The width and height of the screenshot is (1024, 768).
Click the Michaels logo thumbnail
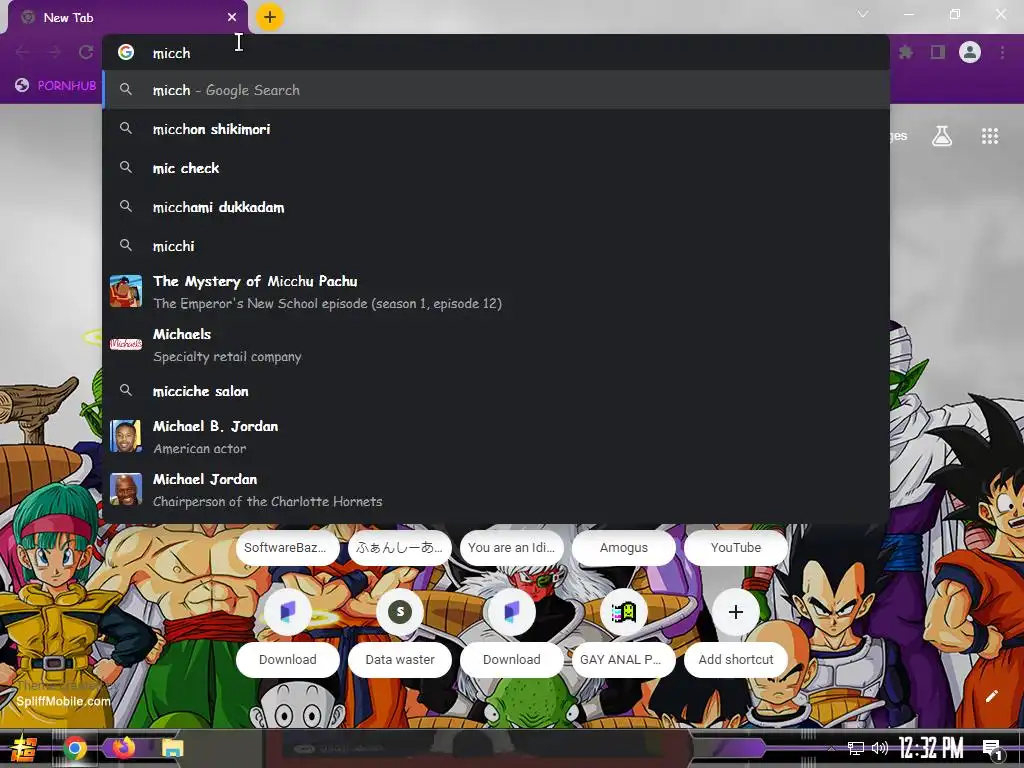point(126,344)
